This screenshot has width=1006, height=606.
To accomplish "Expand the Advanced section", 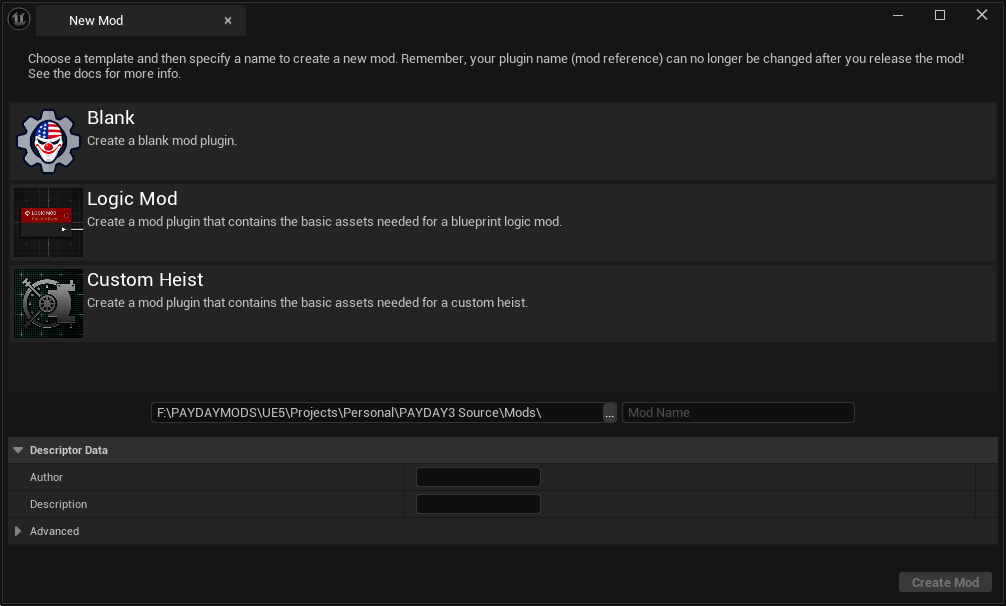I will pos(18,531).
